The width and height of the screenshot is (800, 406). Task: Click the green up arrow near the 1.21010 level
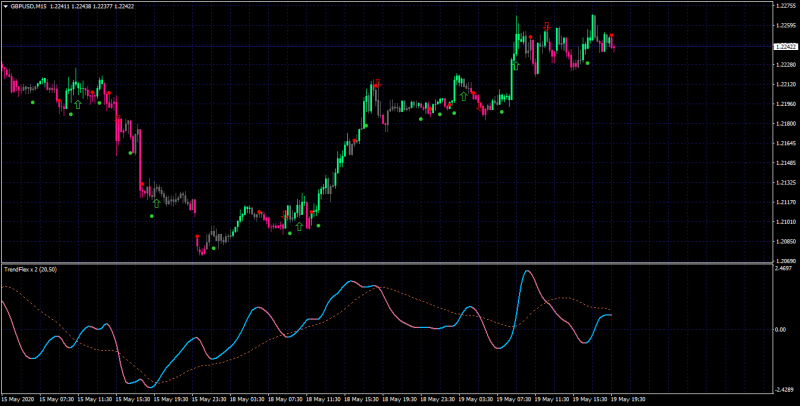pyautogui.click(x=299, y=226)
